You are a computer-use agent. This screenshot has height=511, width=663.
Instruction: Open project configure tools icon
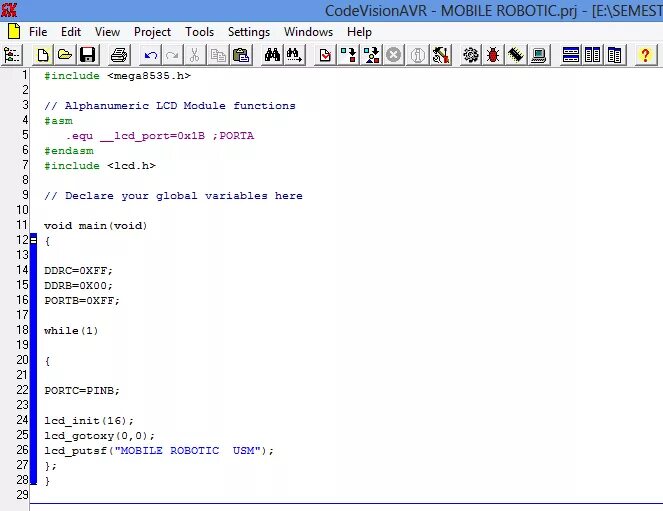click(440, 55)
